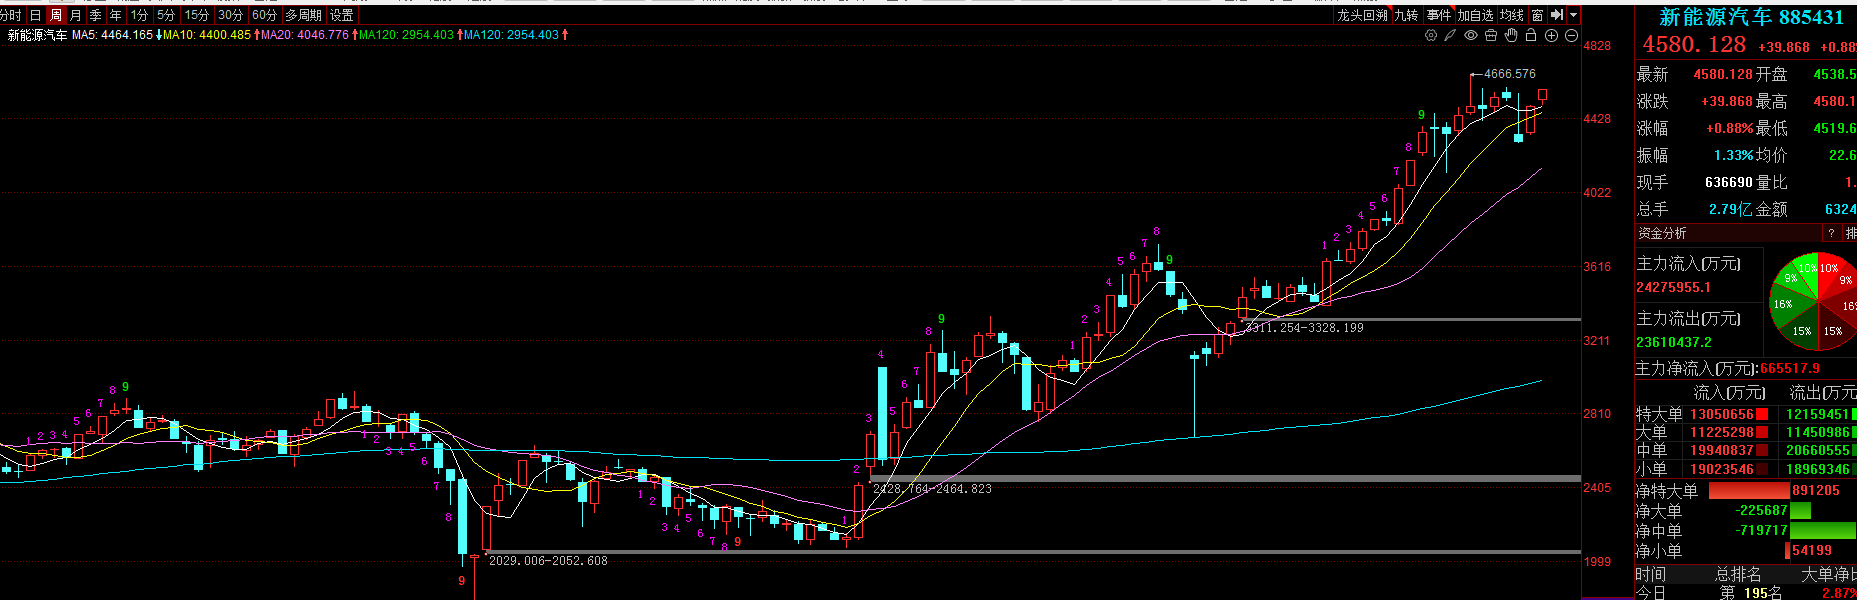Click 主力净流入 value 665517.9

tap(1790, 368)
